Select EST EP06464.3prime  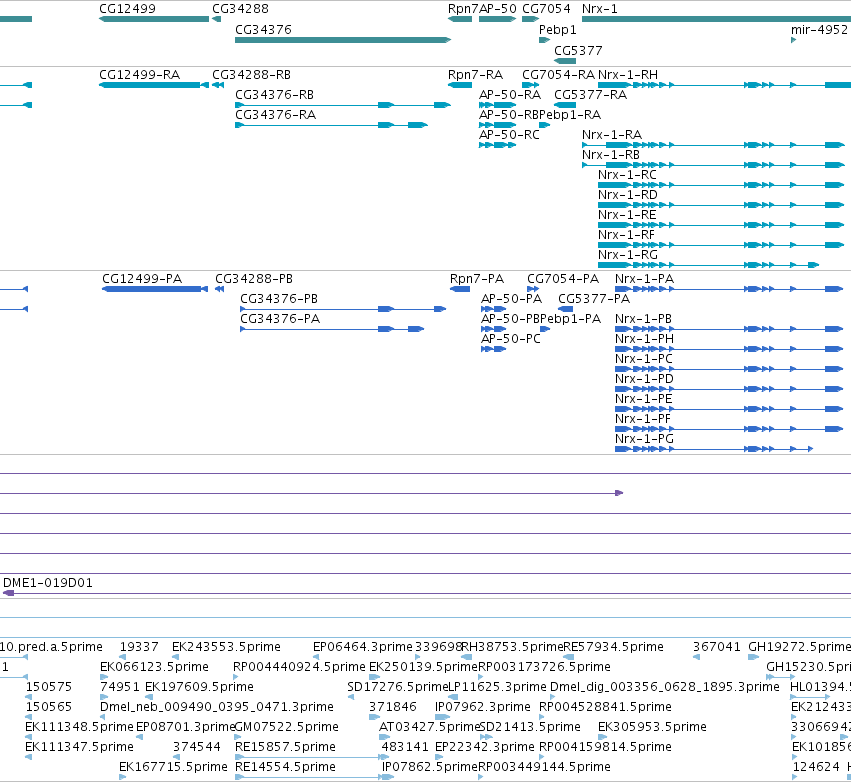(363, 647)
